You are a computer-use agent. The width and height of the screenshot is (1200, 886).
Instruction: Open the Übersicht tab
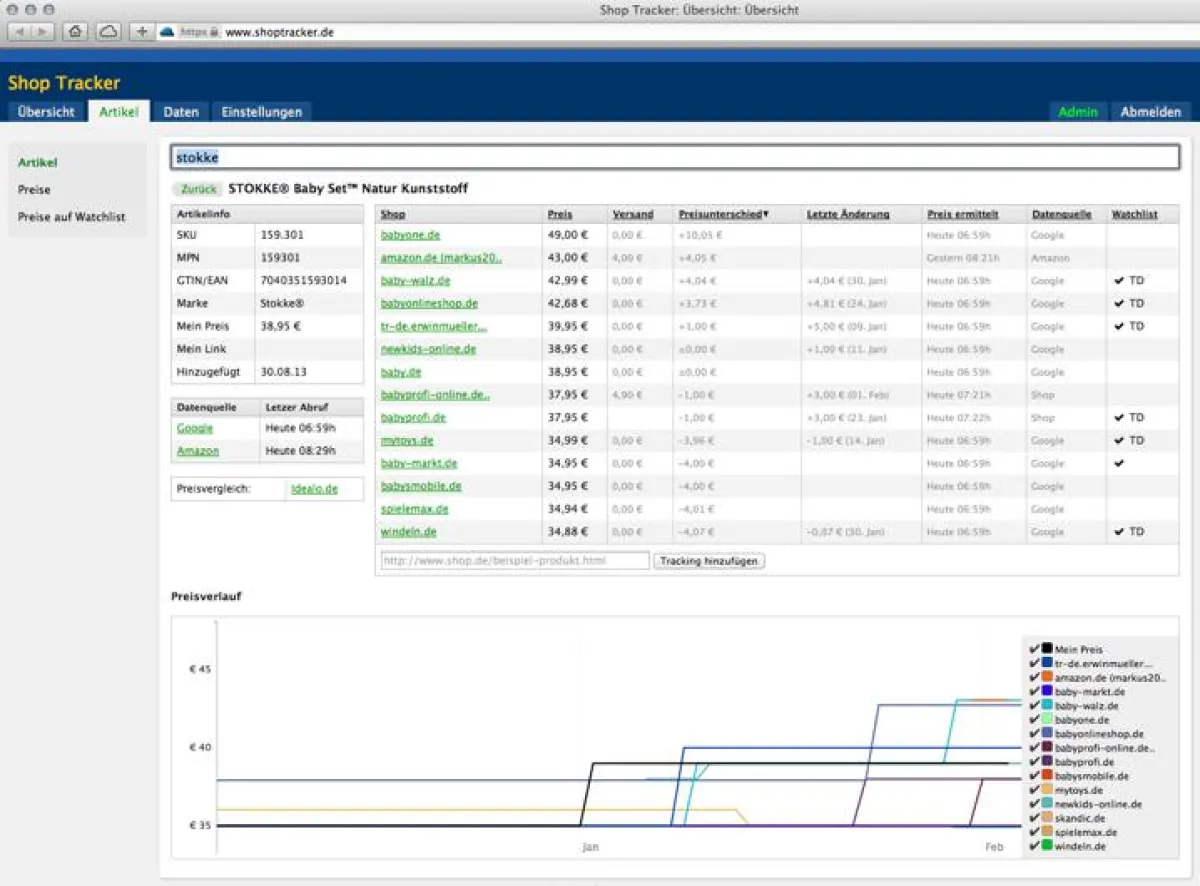46,112
